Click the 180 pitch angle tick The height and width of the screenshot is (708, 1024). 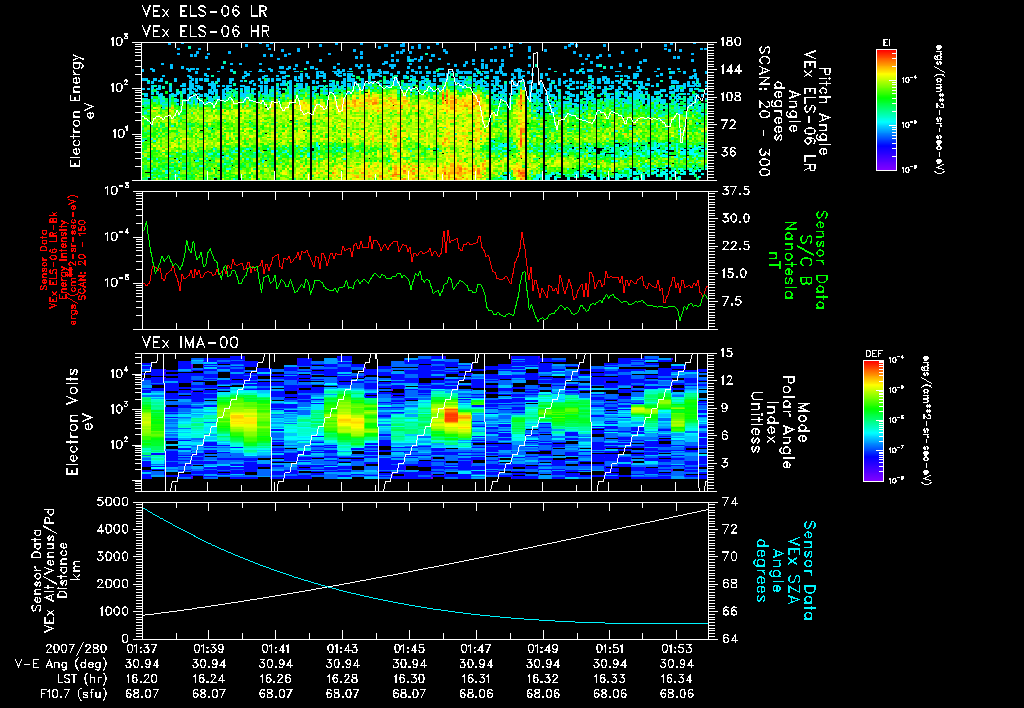point(731,42)
